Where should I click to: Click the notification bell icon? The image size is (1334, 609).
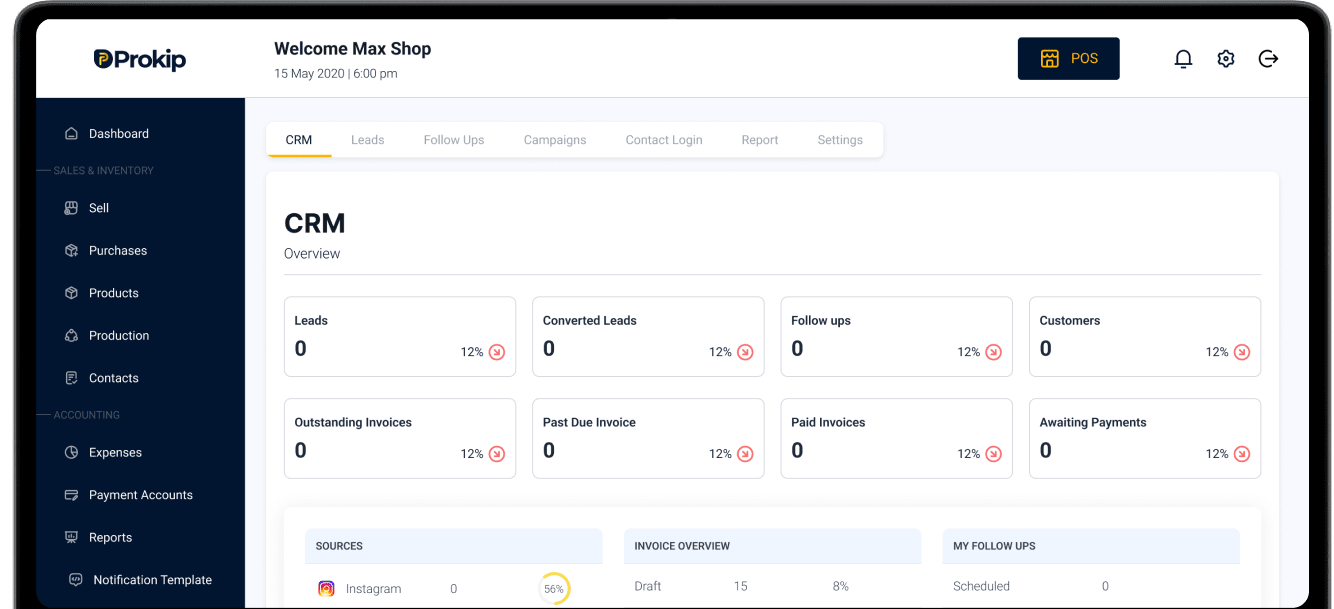[1183, 59]
